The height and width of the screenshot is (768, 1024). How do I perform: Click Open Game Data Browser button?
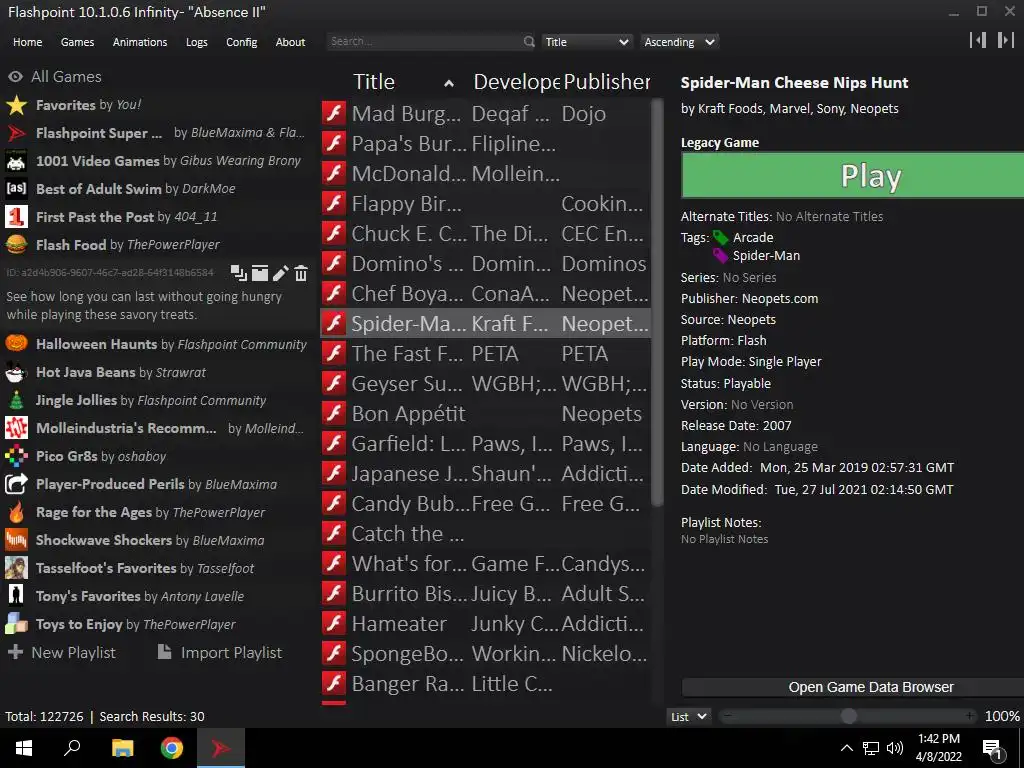tap(853, 687)
